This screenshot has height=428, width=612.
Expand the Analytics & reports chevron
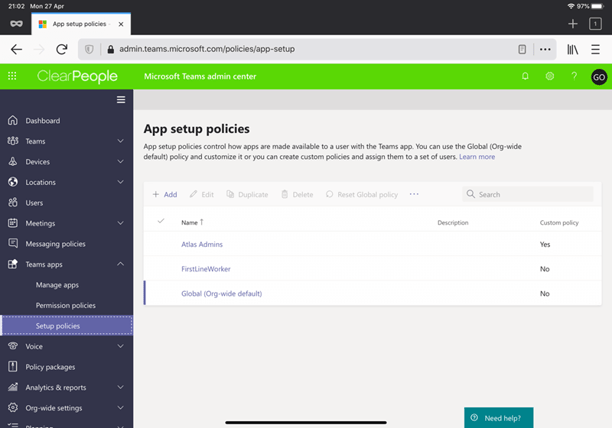click(121, 387)
